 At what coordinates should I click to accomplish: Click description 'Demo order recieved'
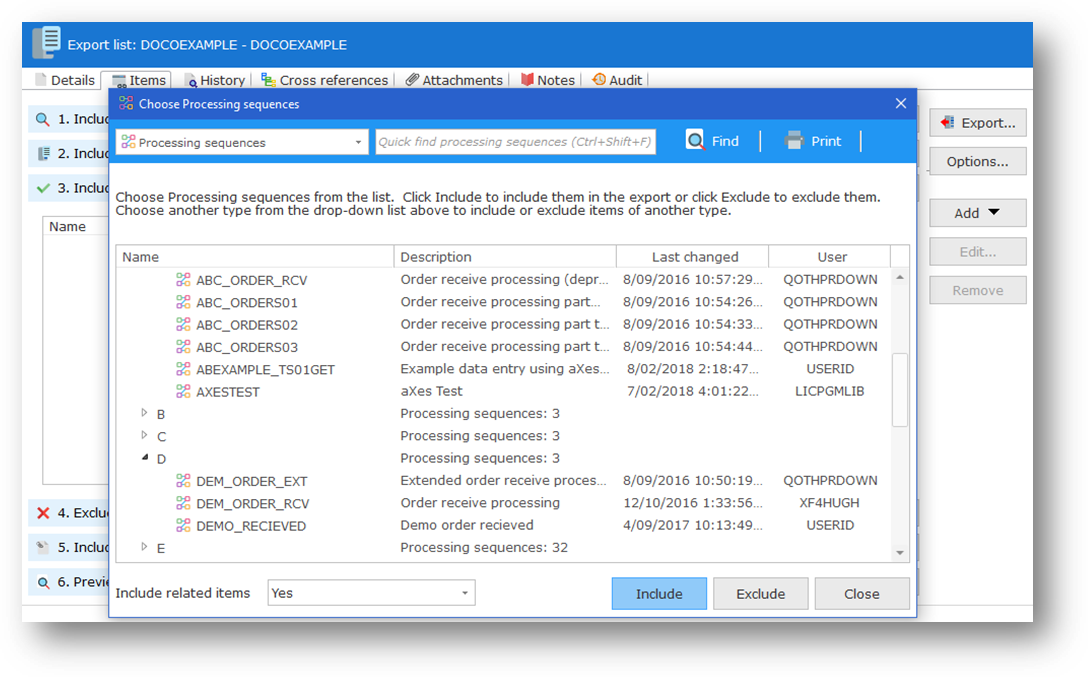(467, 525)
